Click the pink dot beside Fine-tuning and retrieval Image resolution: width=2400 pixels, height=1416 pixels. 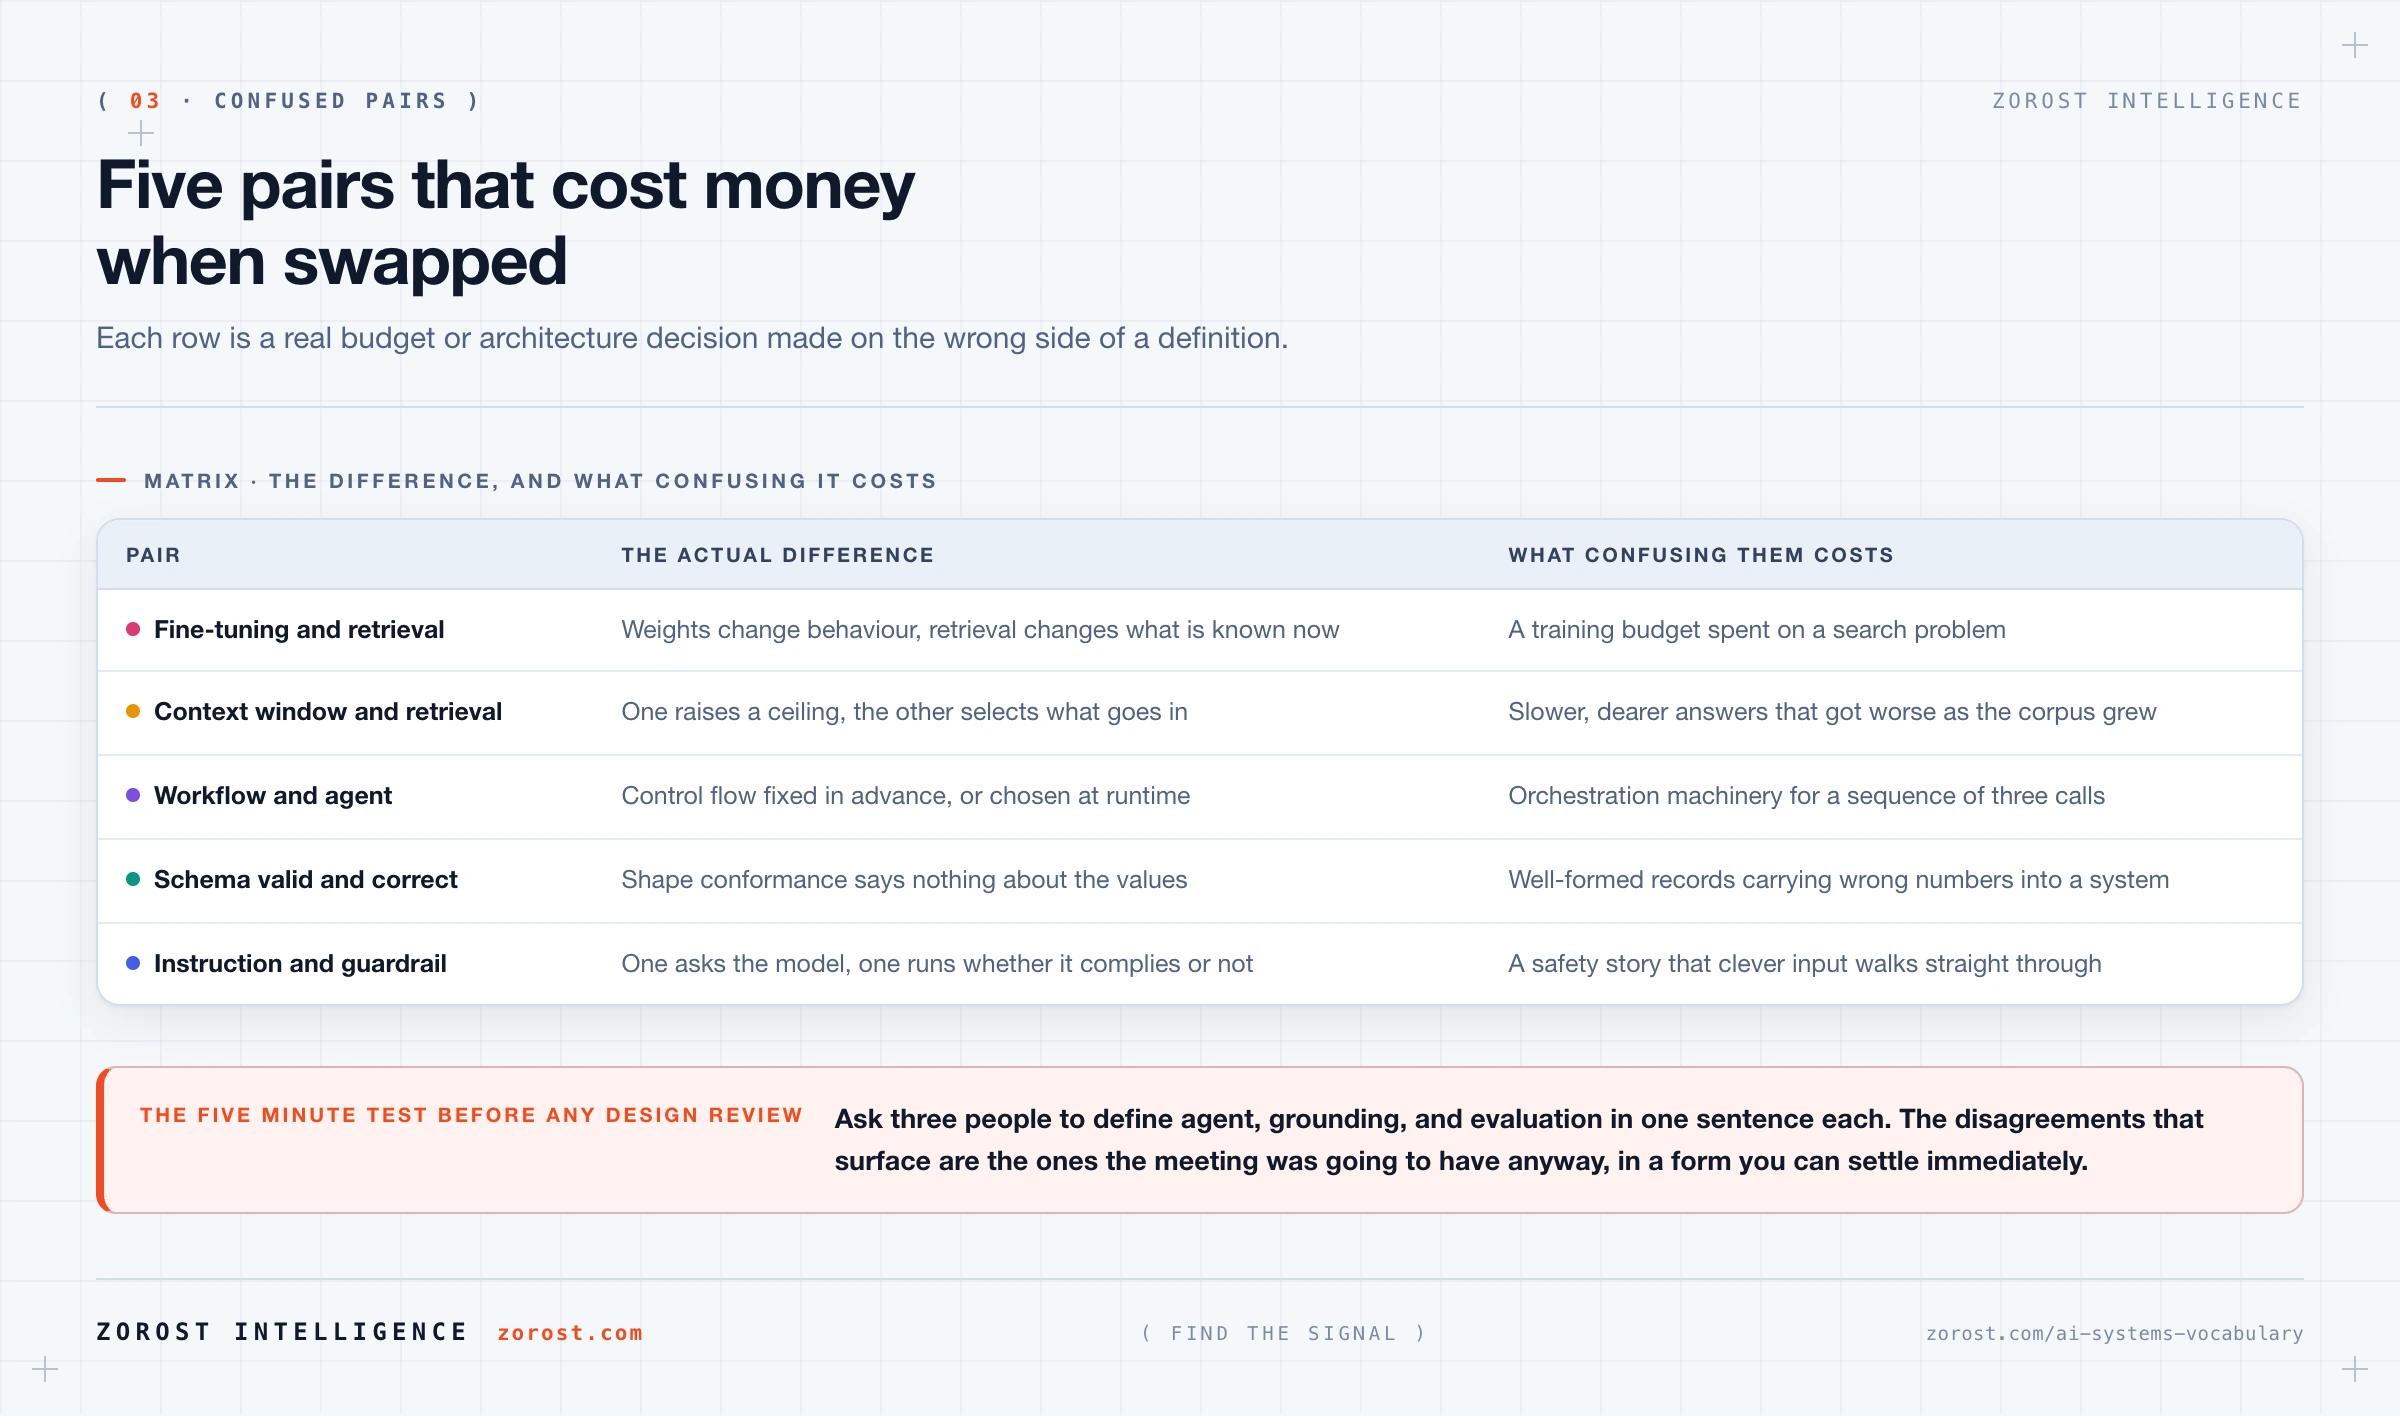[x=133, y=629]
